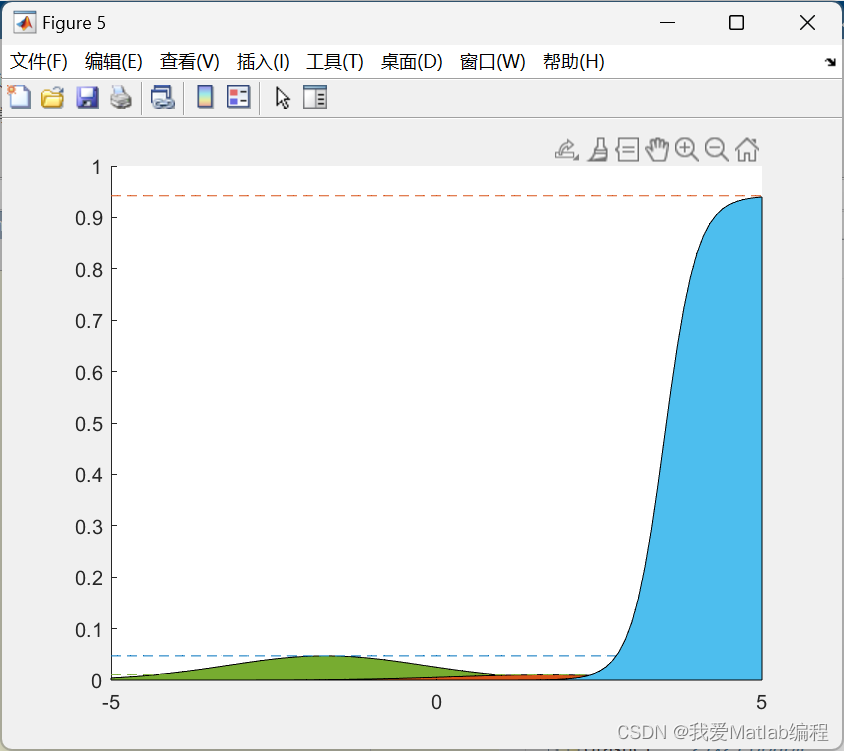Open the 帮助(H) menu
The width and height of the screenshot is (844, 751).
coord(574,61)
